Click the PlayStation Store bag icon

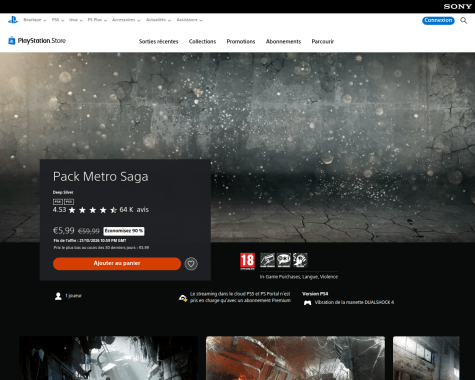[12, 41]
